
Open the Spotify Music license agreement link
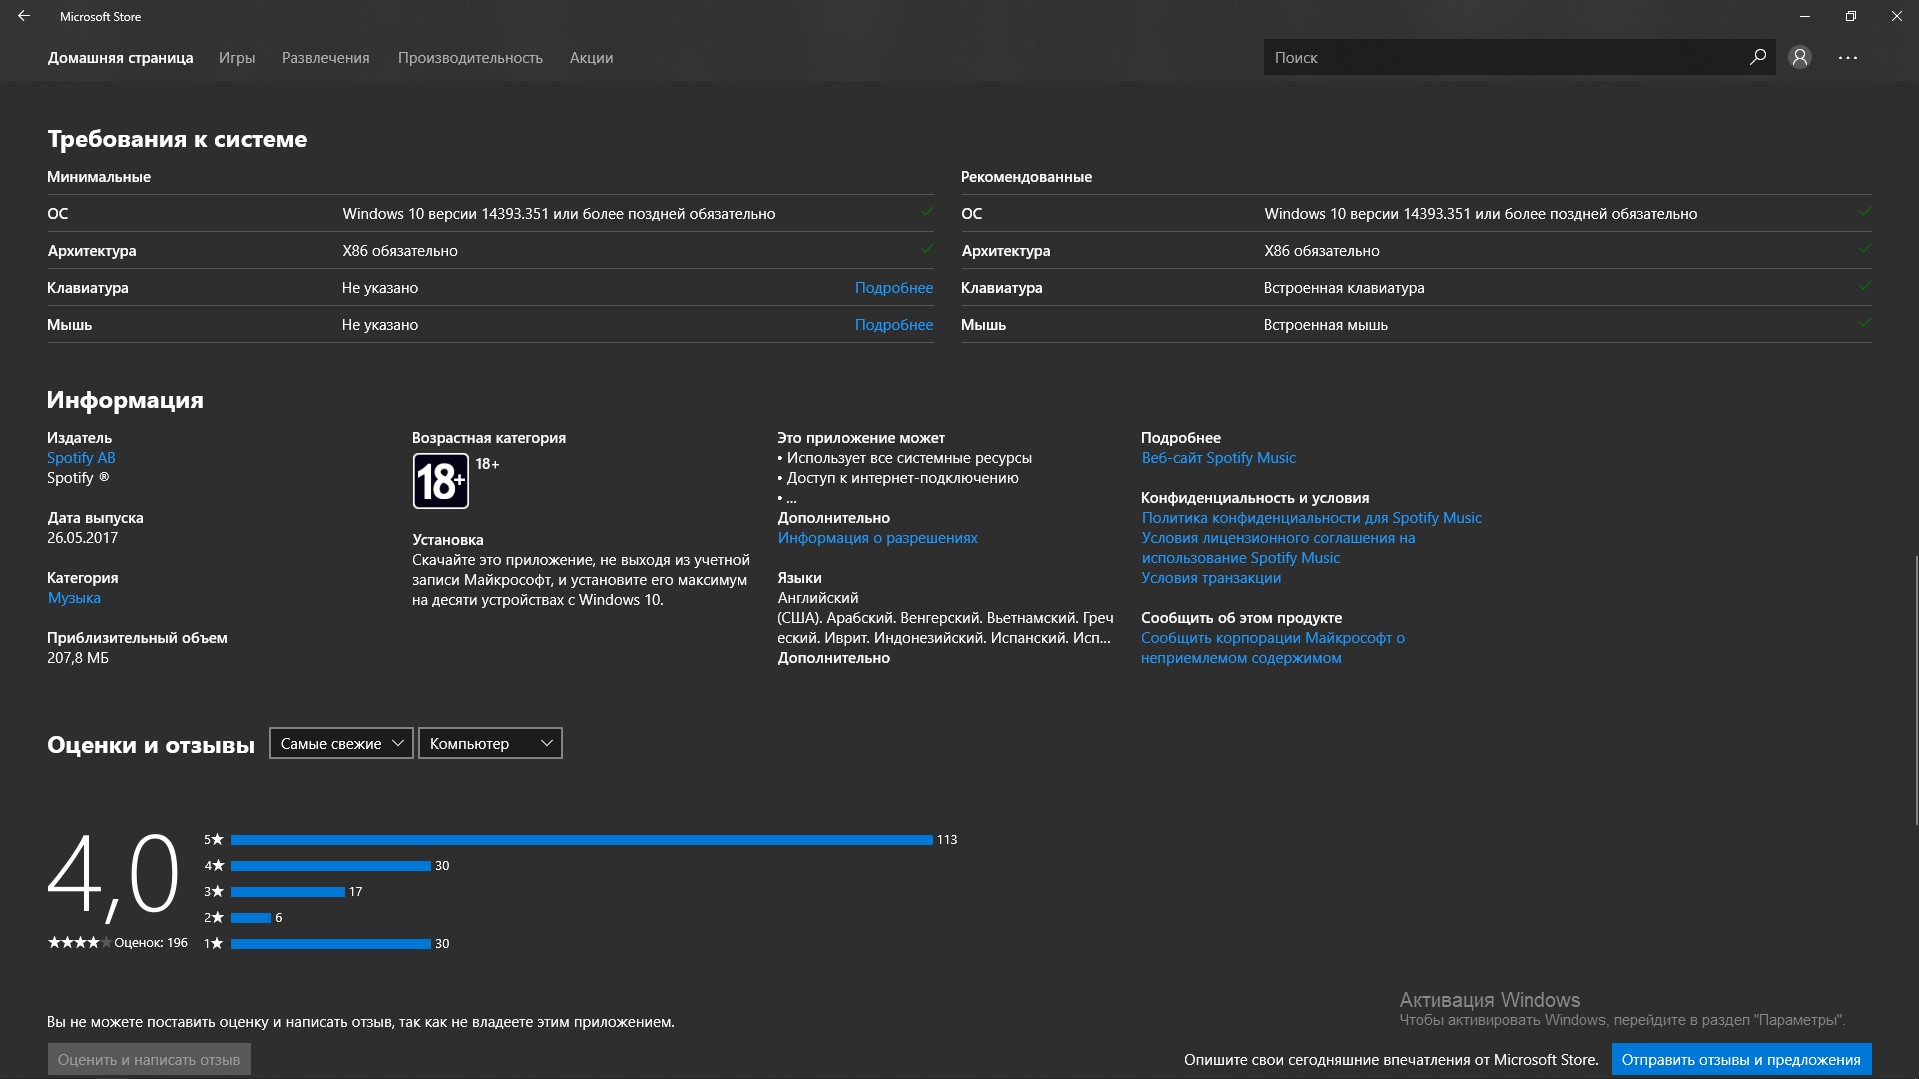[x=1278, y=548]
